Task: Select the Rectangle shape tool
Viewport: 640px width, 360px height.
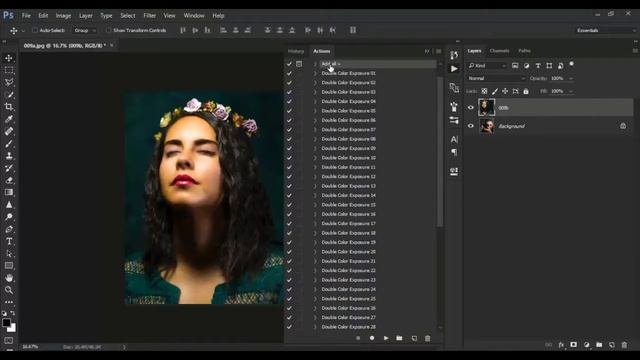Action: click(9, 266)
